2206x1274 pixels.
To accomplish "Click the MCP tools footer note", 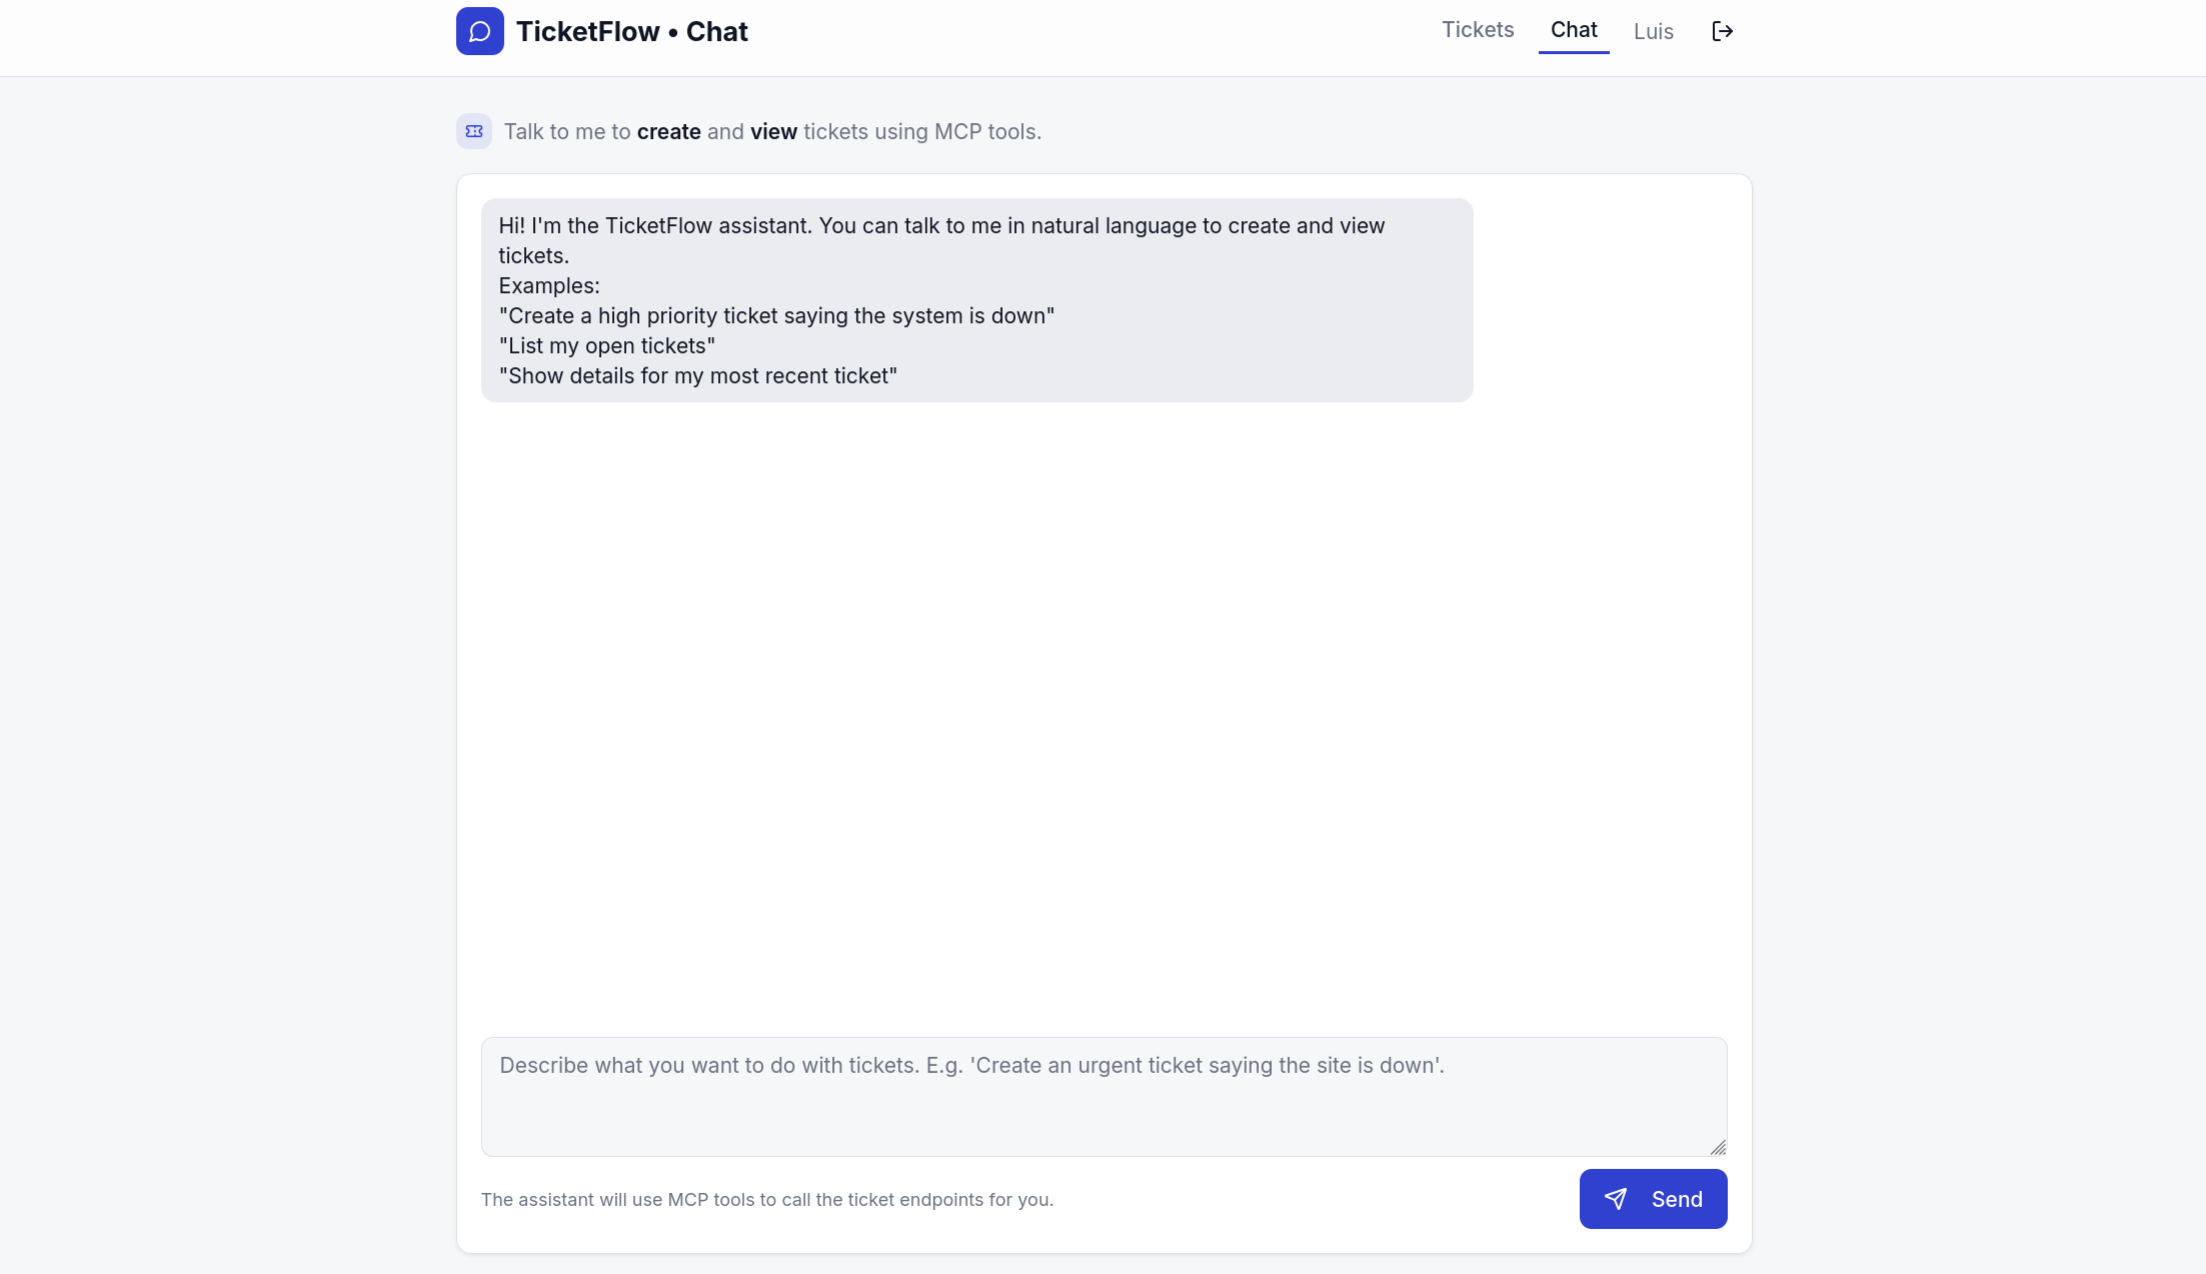I will point(767,1199).
